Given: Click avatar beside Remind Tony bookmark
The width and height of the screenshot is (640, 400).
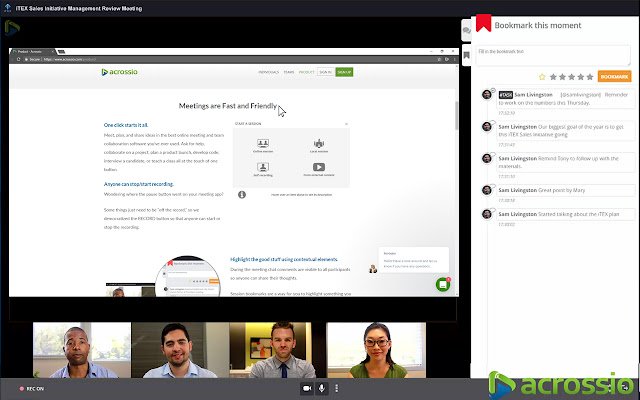Looking at the screenshot, I should coord(487,158).
